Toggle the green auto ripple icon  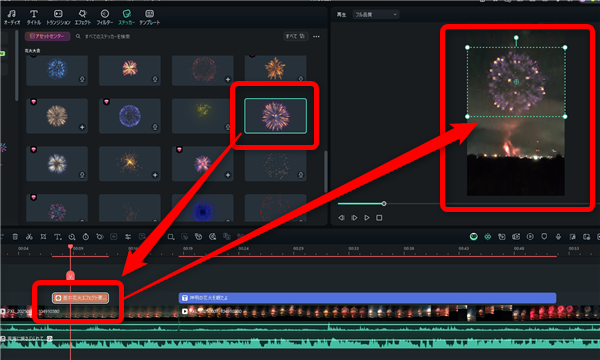point(488,237)
